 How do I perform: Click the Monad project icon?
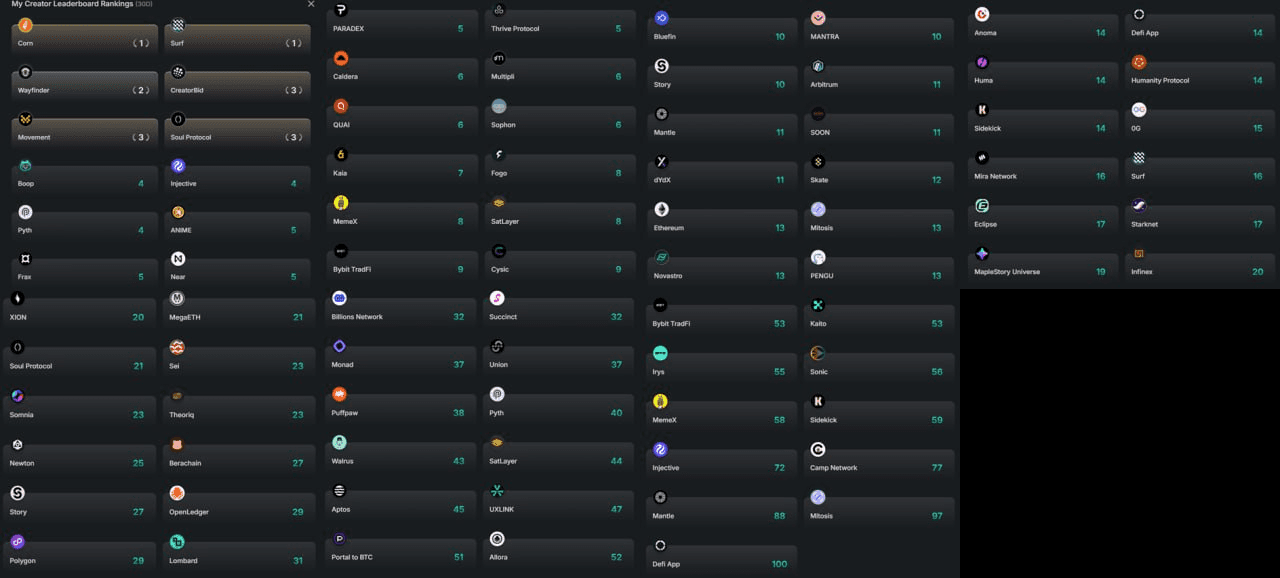tap(339, 346)
